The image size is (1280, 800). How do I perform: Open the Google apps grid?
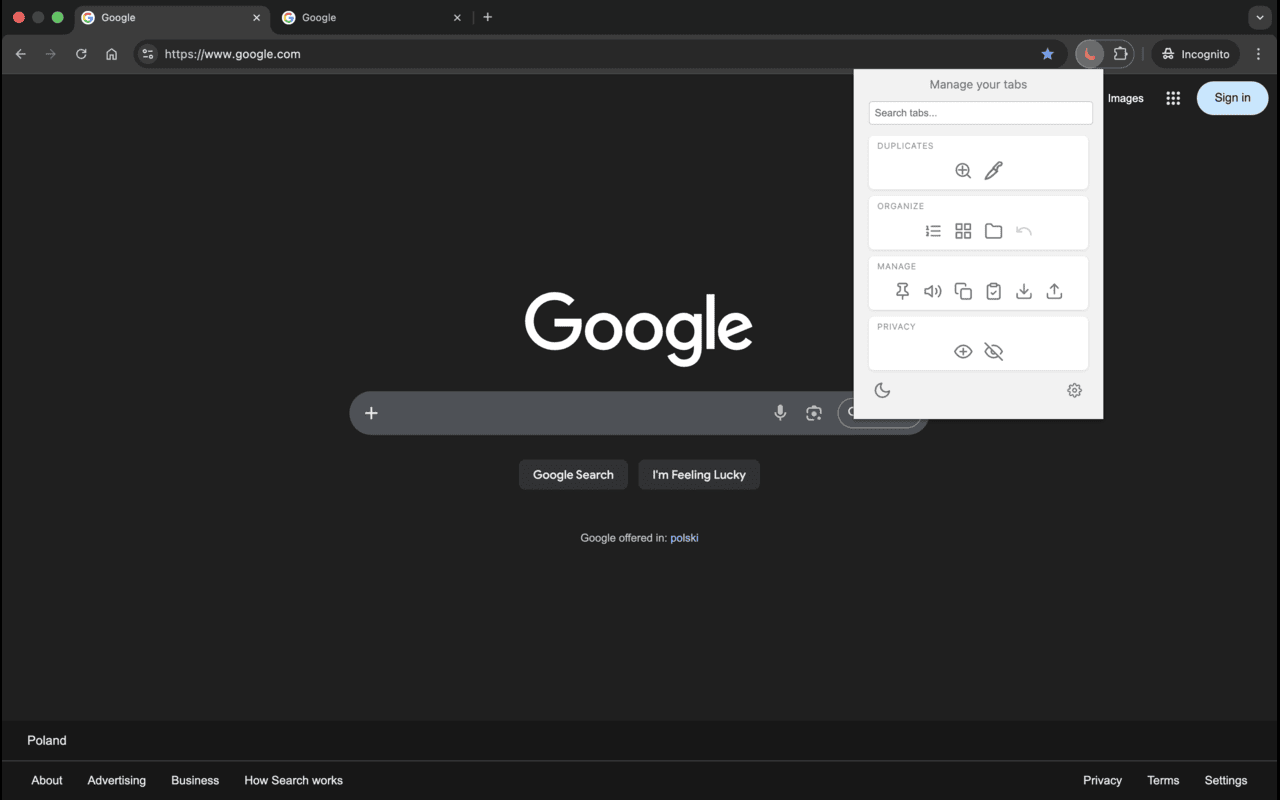click(x=1173, y=98)
